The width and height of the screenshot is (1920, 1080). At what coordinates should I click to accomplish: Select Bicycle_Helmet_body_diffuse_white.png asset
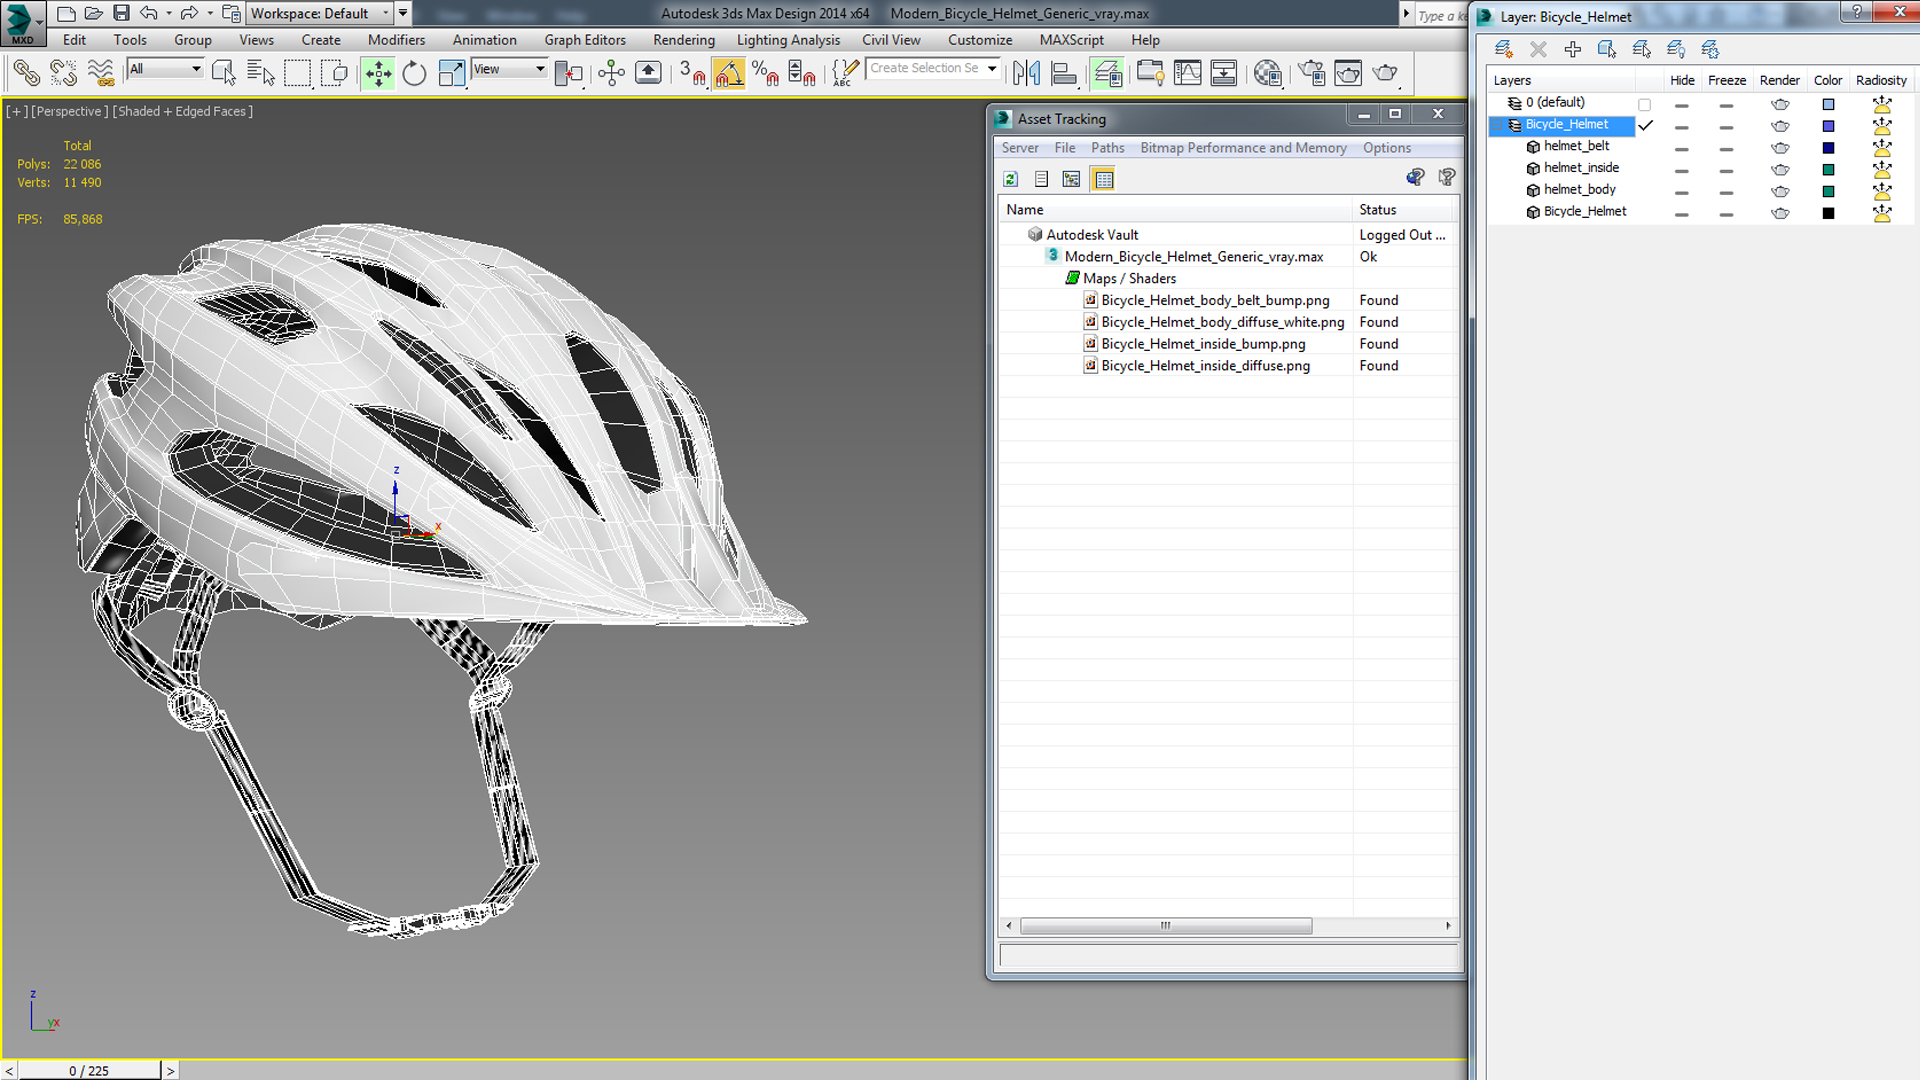pos(1222,320)
